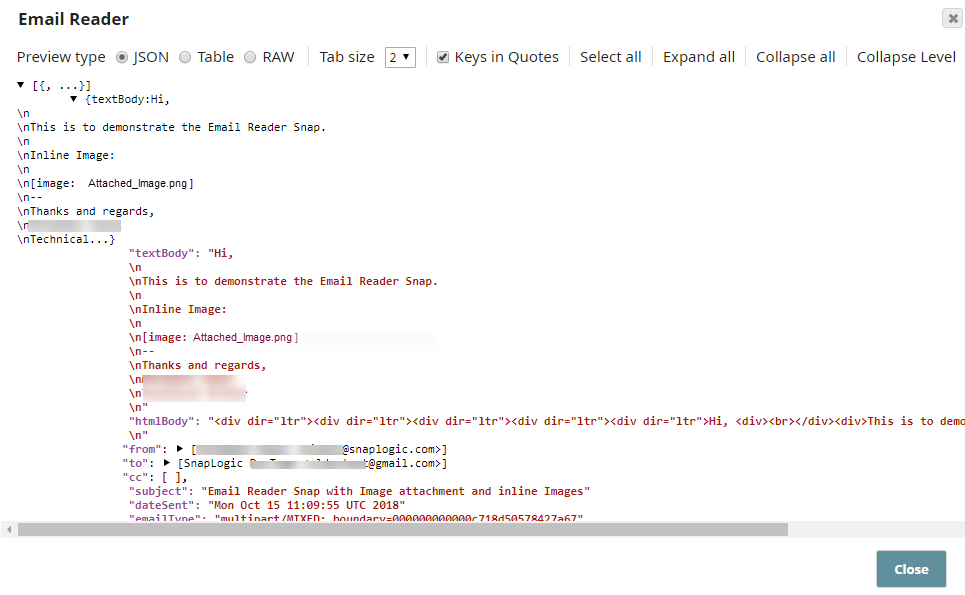The height and width of the screenshot is (595, 965).
Task: Click the horizontal scrollbar thumb
Action: (x=400, y=529)
